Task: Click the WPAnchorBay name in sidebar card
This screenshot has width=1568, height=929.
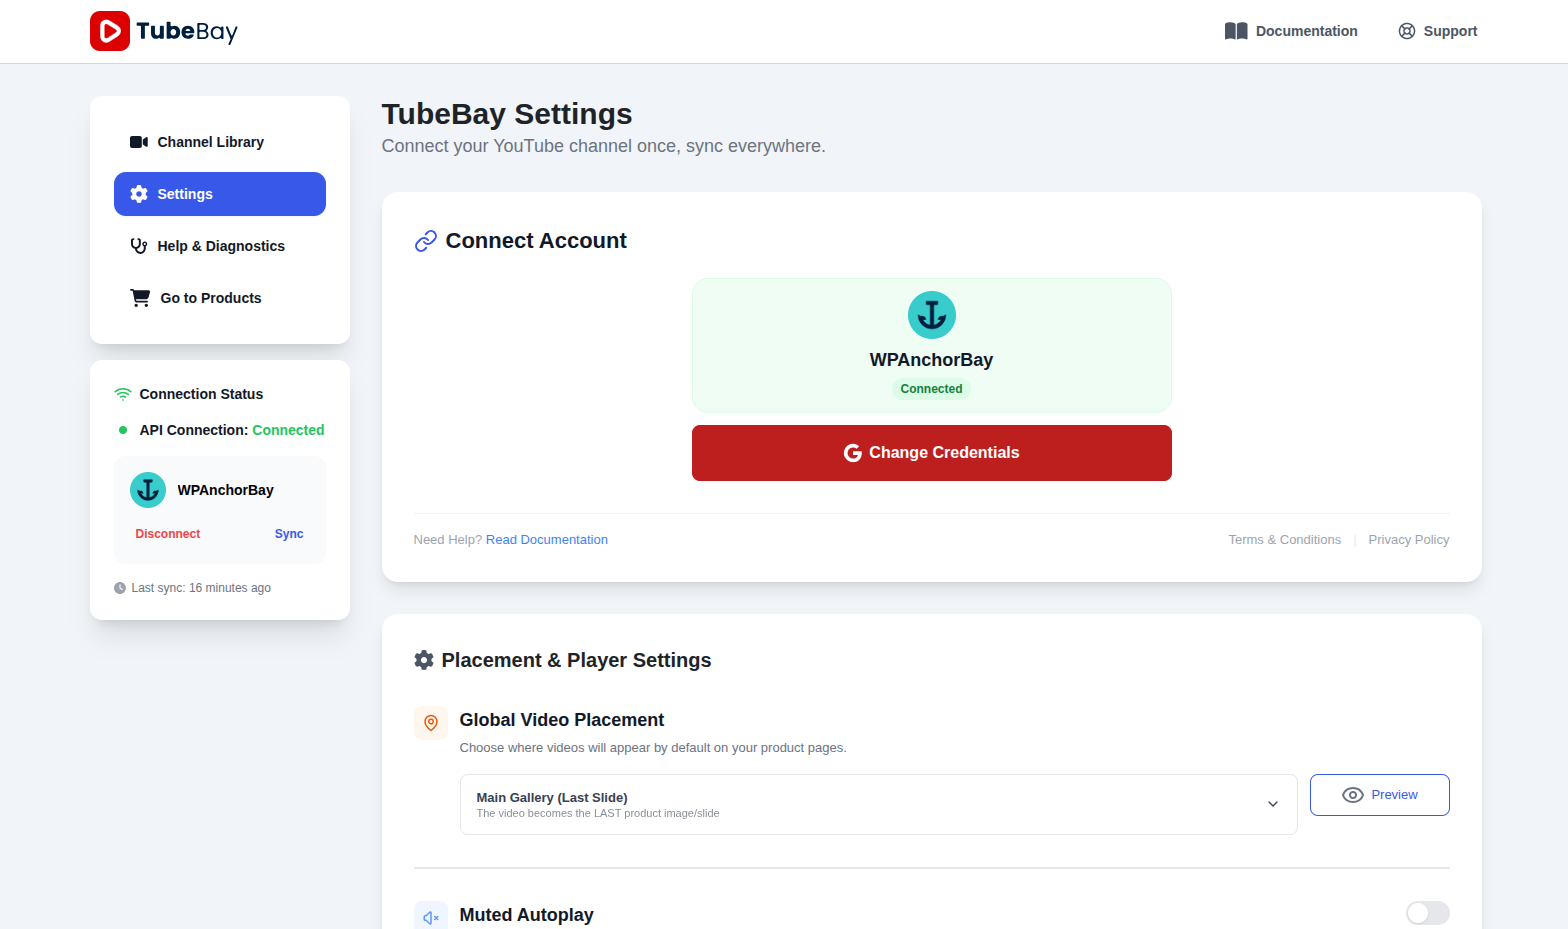Action: [x=226, y=490]
